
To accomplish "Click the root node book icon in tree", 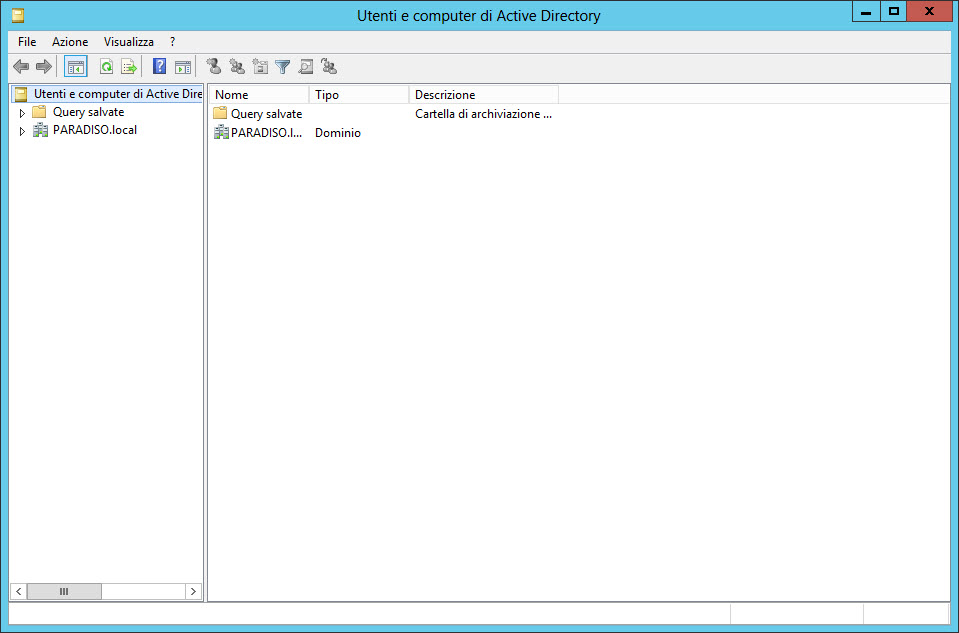I will click(x=21, y=94).
